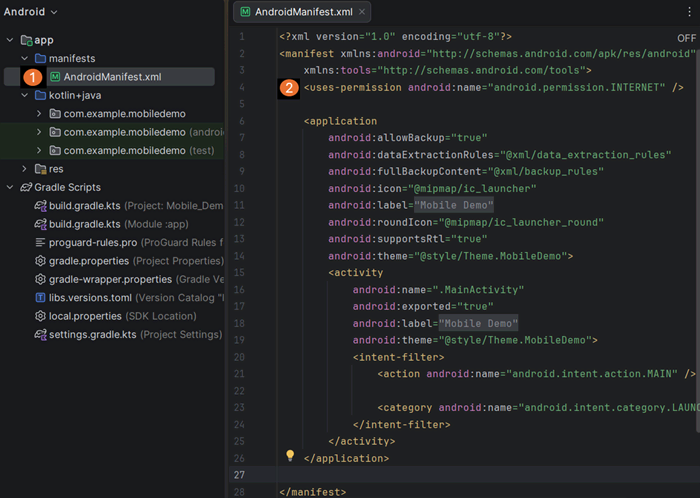Image resolution: width=700 pixels, height=498 pixels.
Task: Click the settings.gradle.kts file icon
Action: pos(41,334)
